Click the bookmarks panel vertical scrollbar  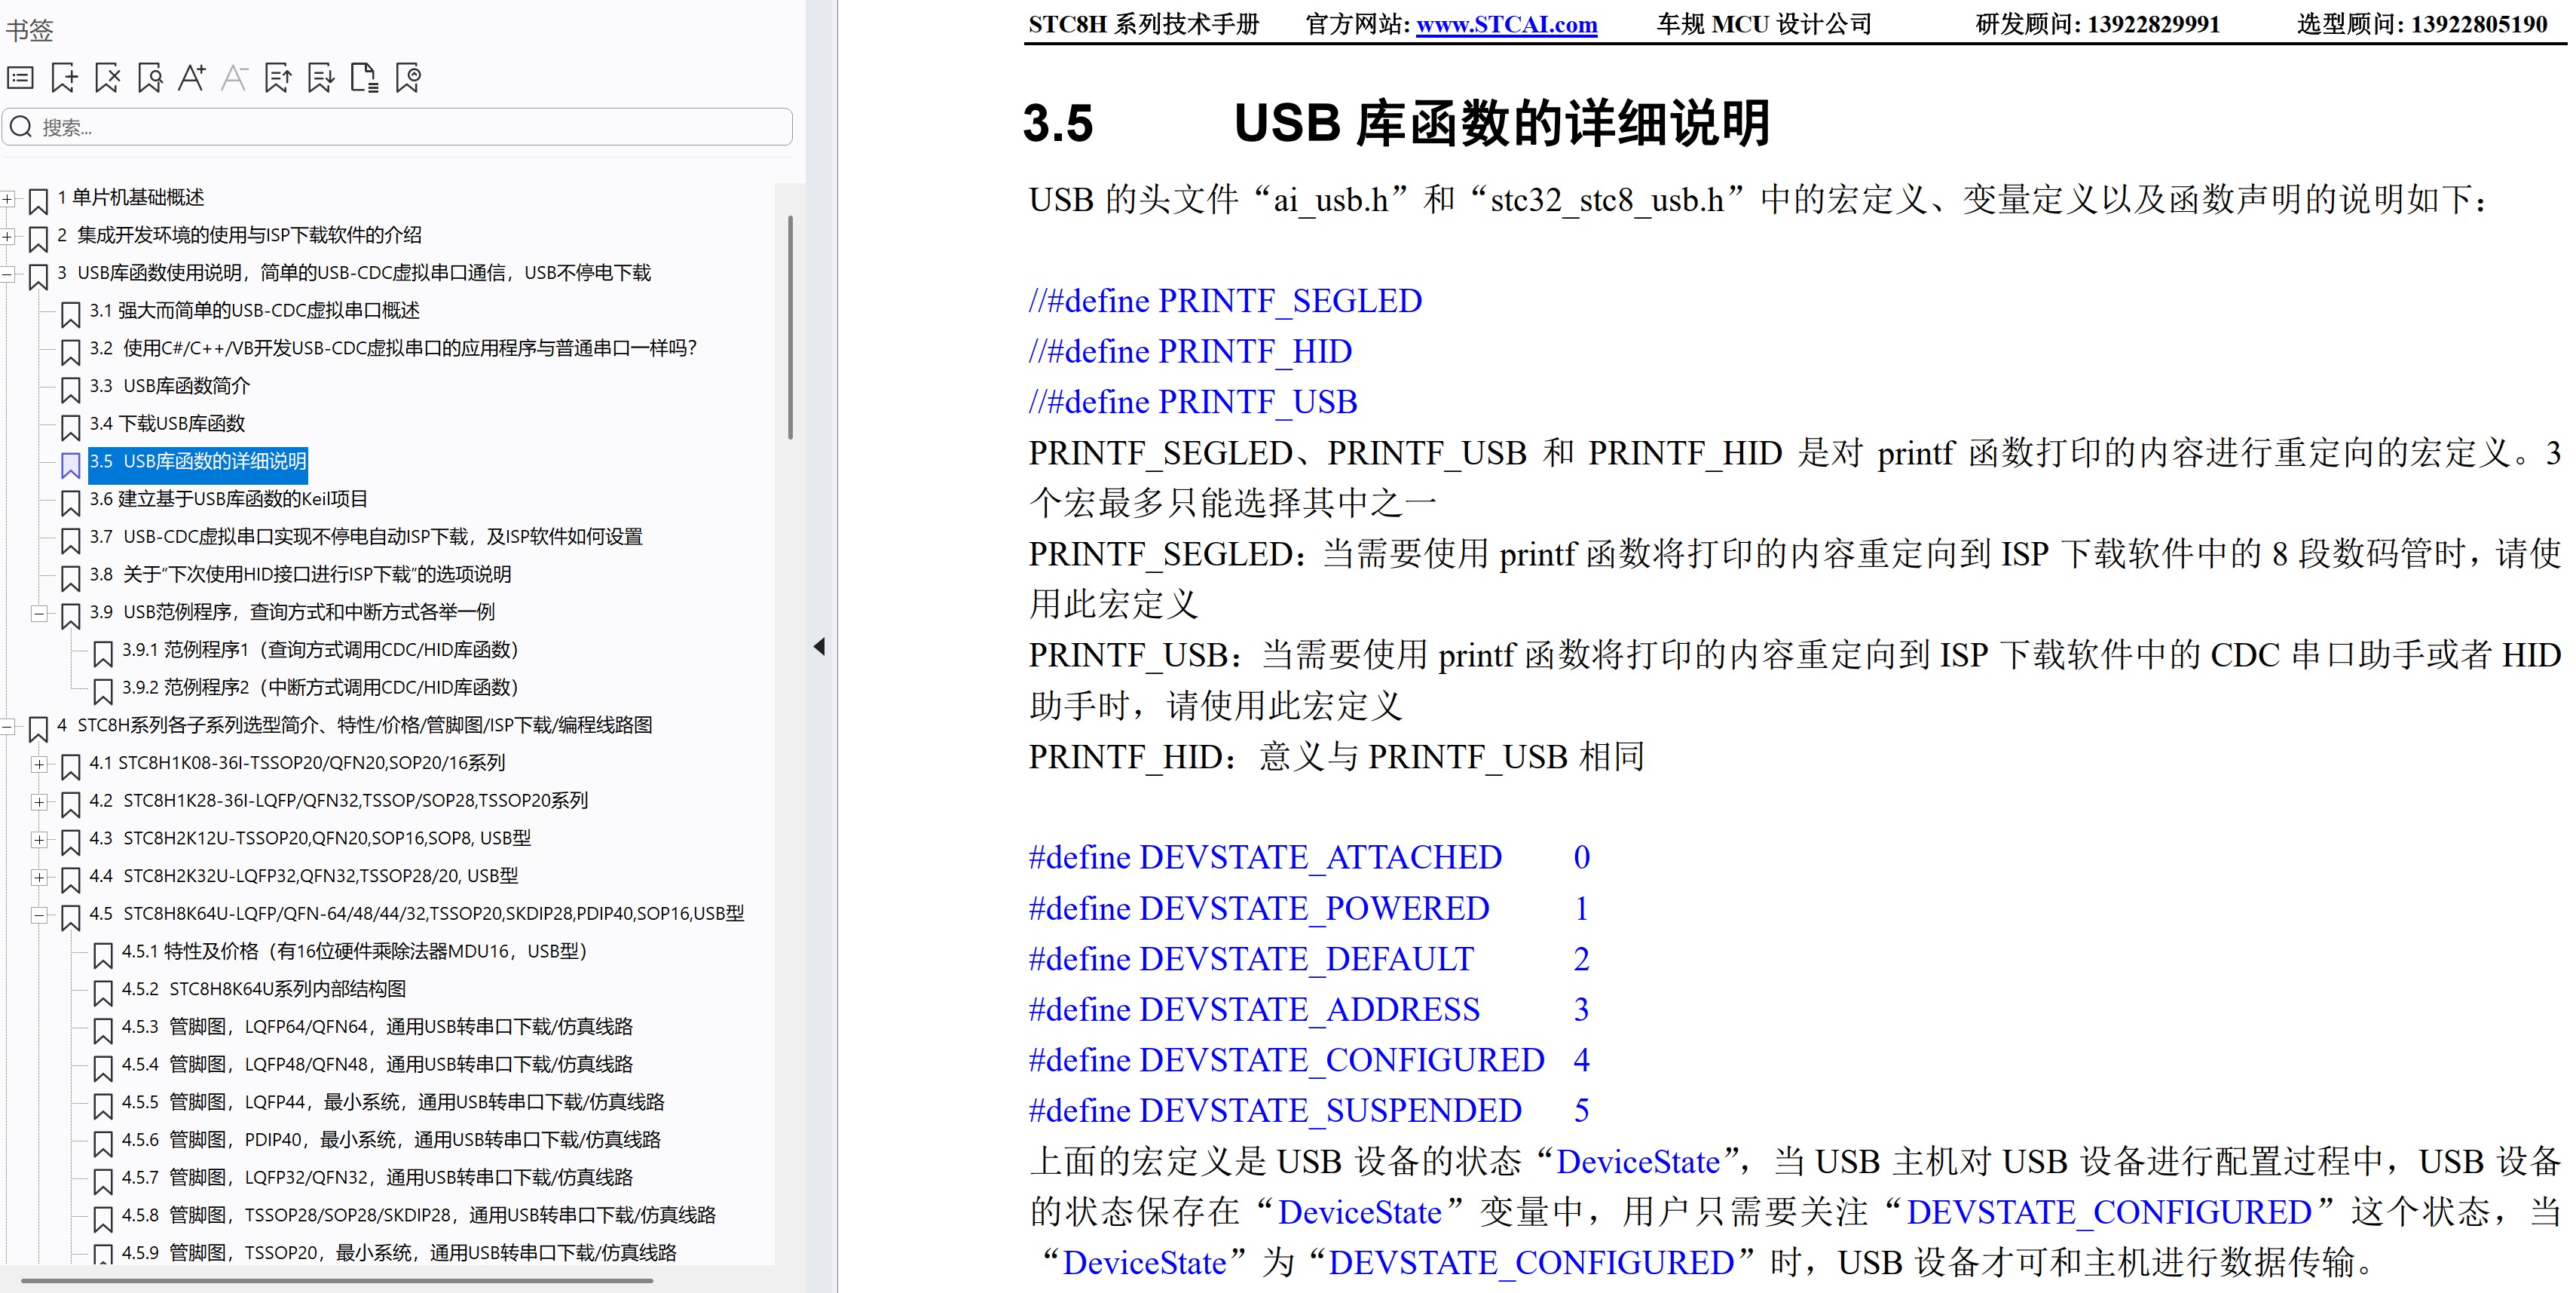790,327
